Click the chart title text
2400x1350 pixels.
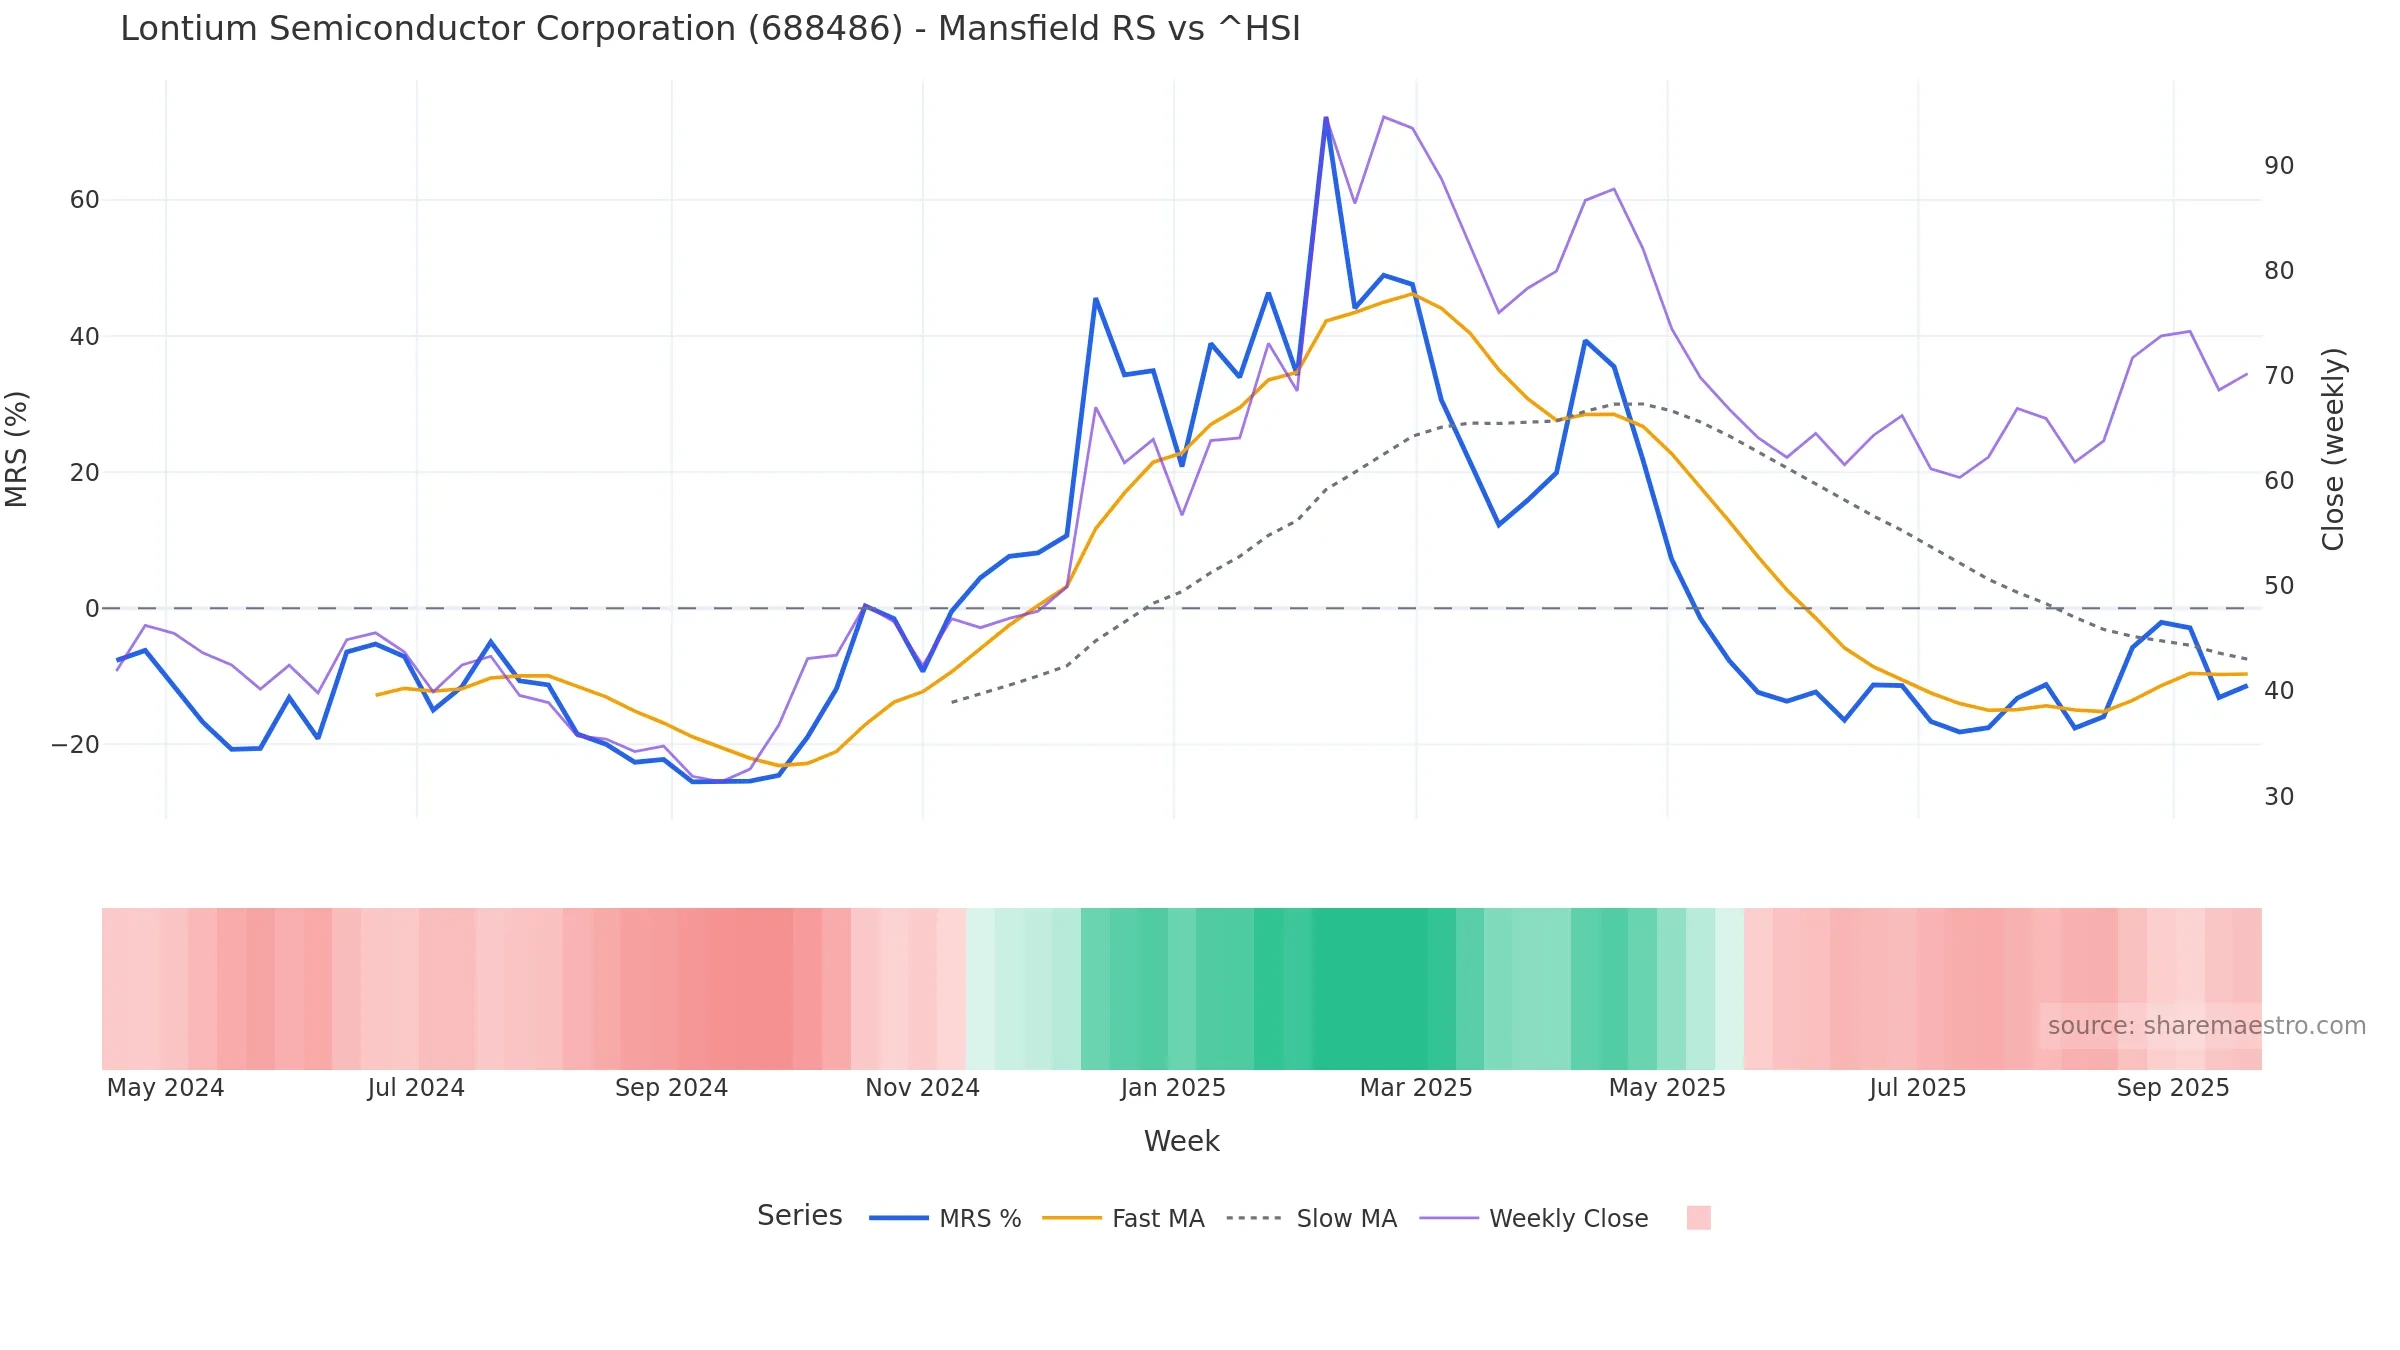point(710,29)
